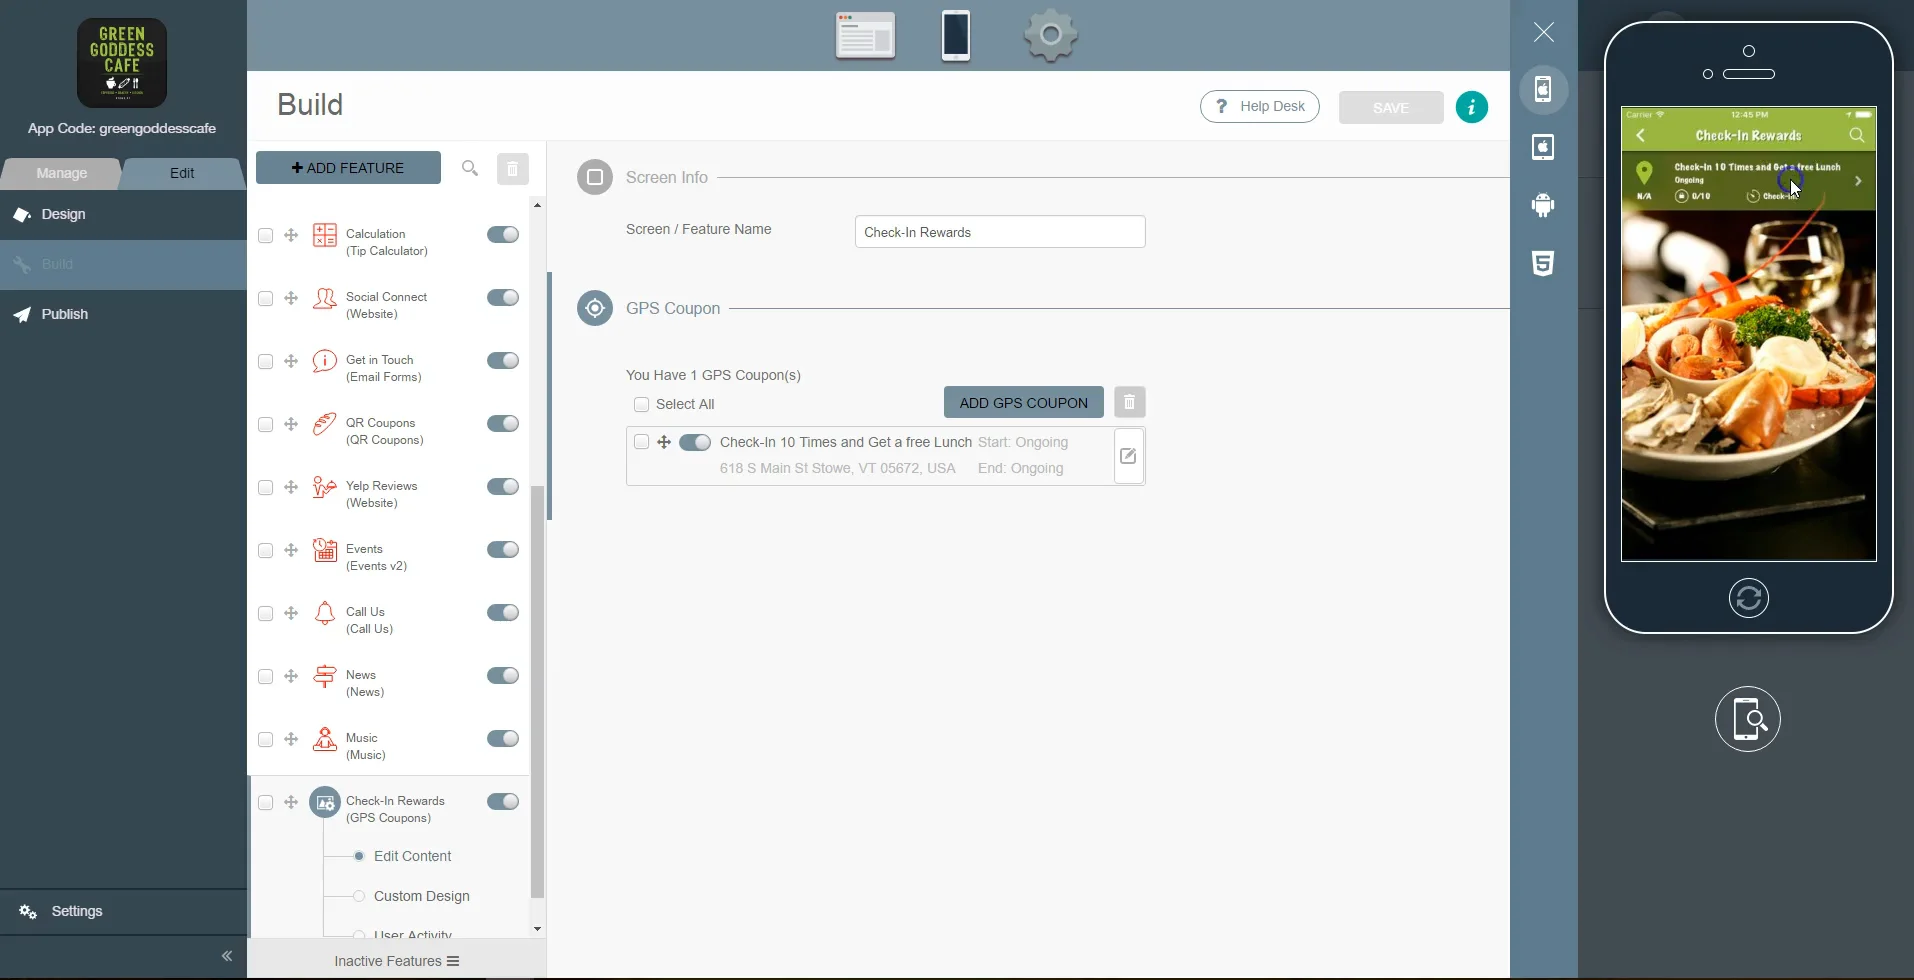Disable the Calculation tip calculator toggle
Image resolution: width=1914 pixels, height=980 pixels.
(x=501, y=234)
